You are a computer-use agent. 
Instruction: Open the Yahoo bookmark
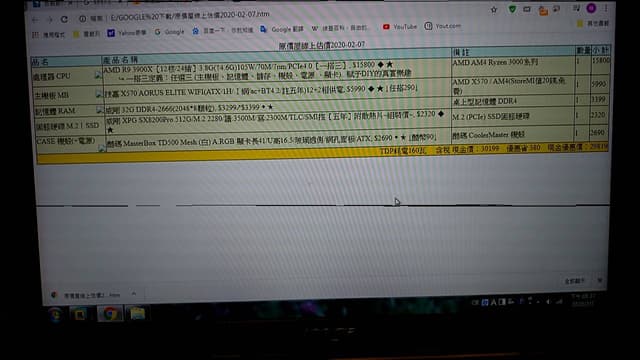pyautogui.click(x=127, y=33)
